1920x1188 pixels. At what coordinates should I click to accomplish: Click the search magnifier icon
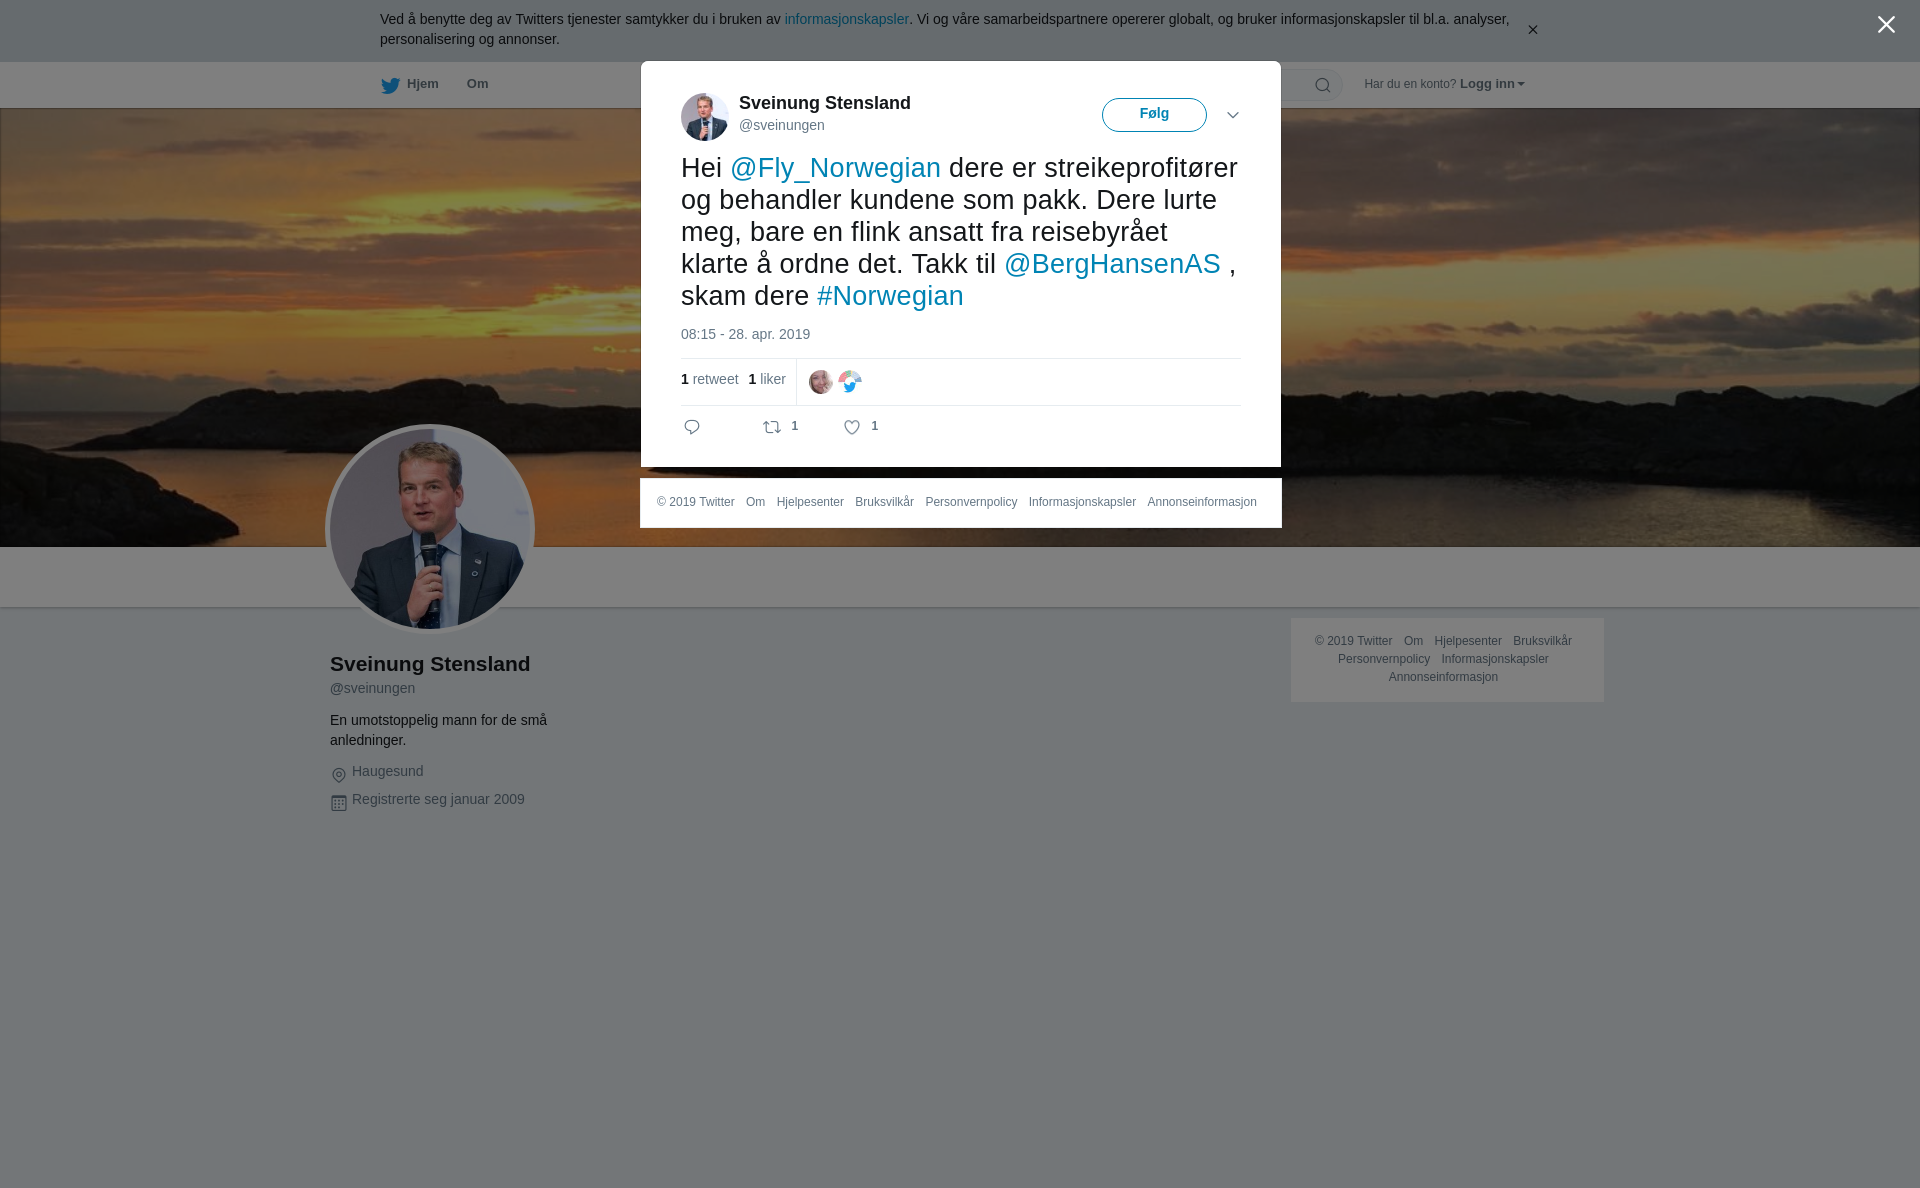click(x=1323, y=85)
